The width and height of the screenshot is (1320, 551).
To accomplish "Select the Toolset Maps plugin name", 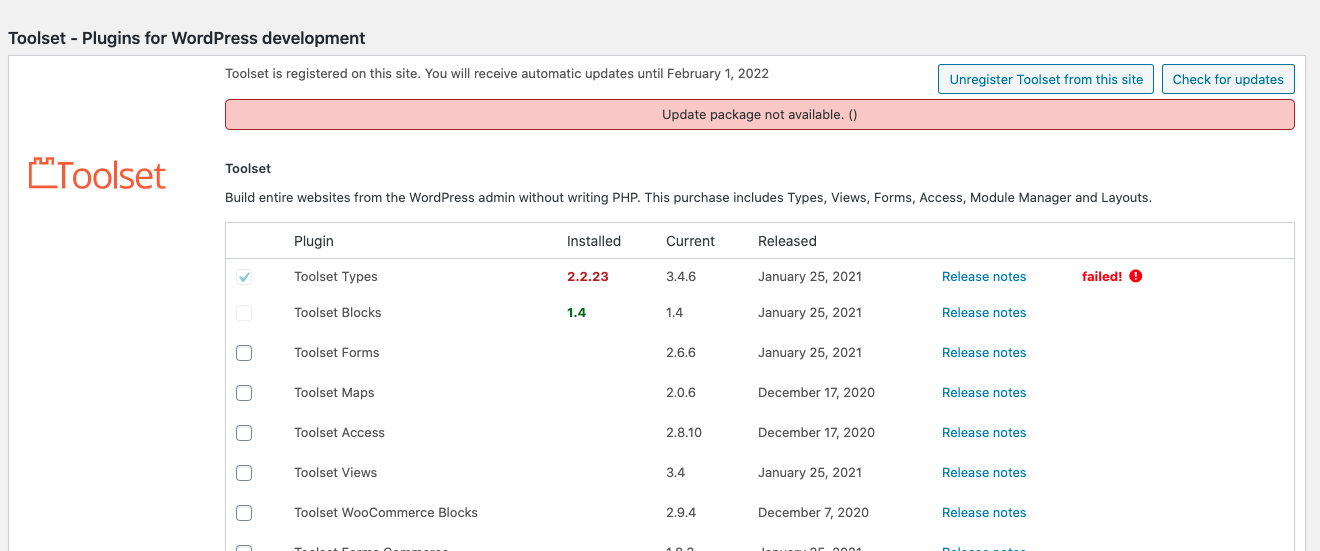I will pyautogui.click(x=334, y=392).
